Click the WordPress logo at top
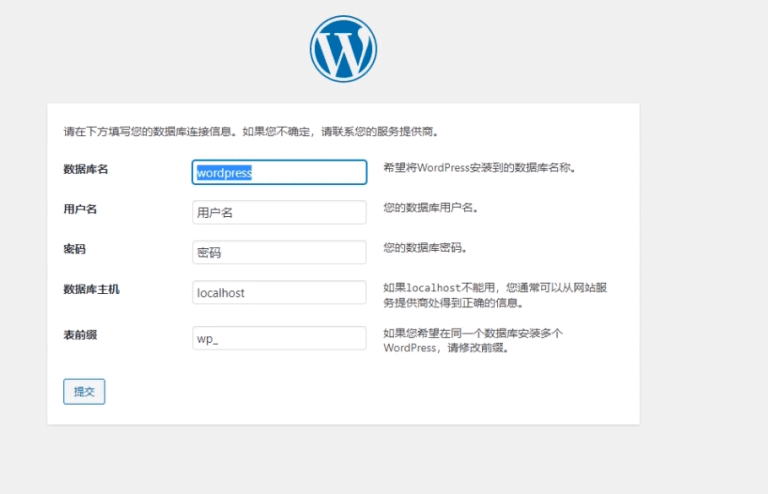Viewport: 768px width, 494px height. tap(343, 49)
